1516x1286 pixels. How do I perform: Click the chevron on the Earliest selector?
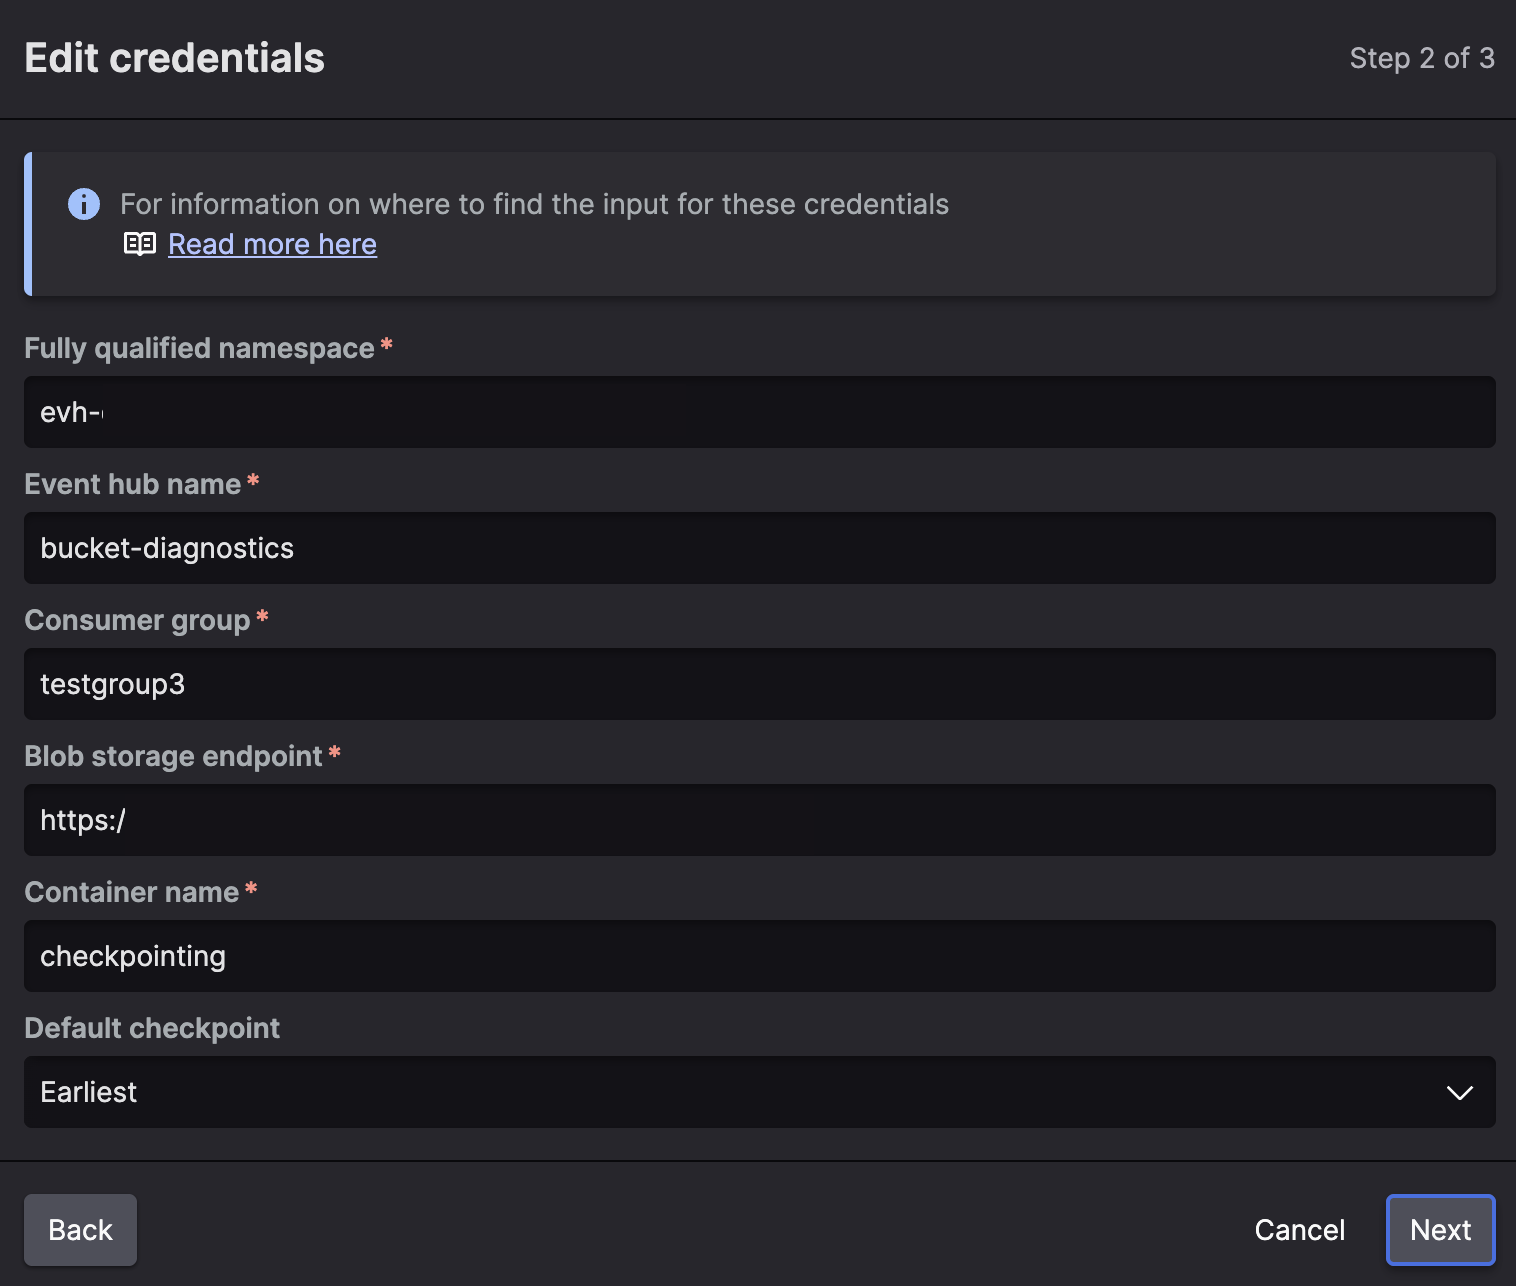1459,1092
